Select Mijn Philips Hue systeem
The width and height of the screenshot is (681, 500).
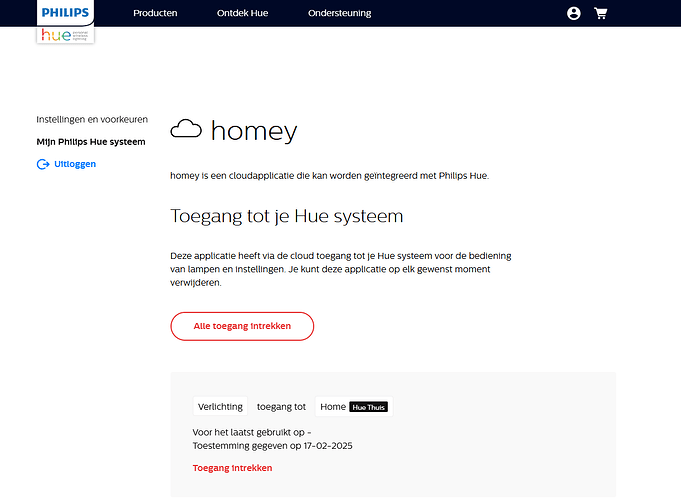click(x=91, y=142)
